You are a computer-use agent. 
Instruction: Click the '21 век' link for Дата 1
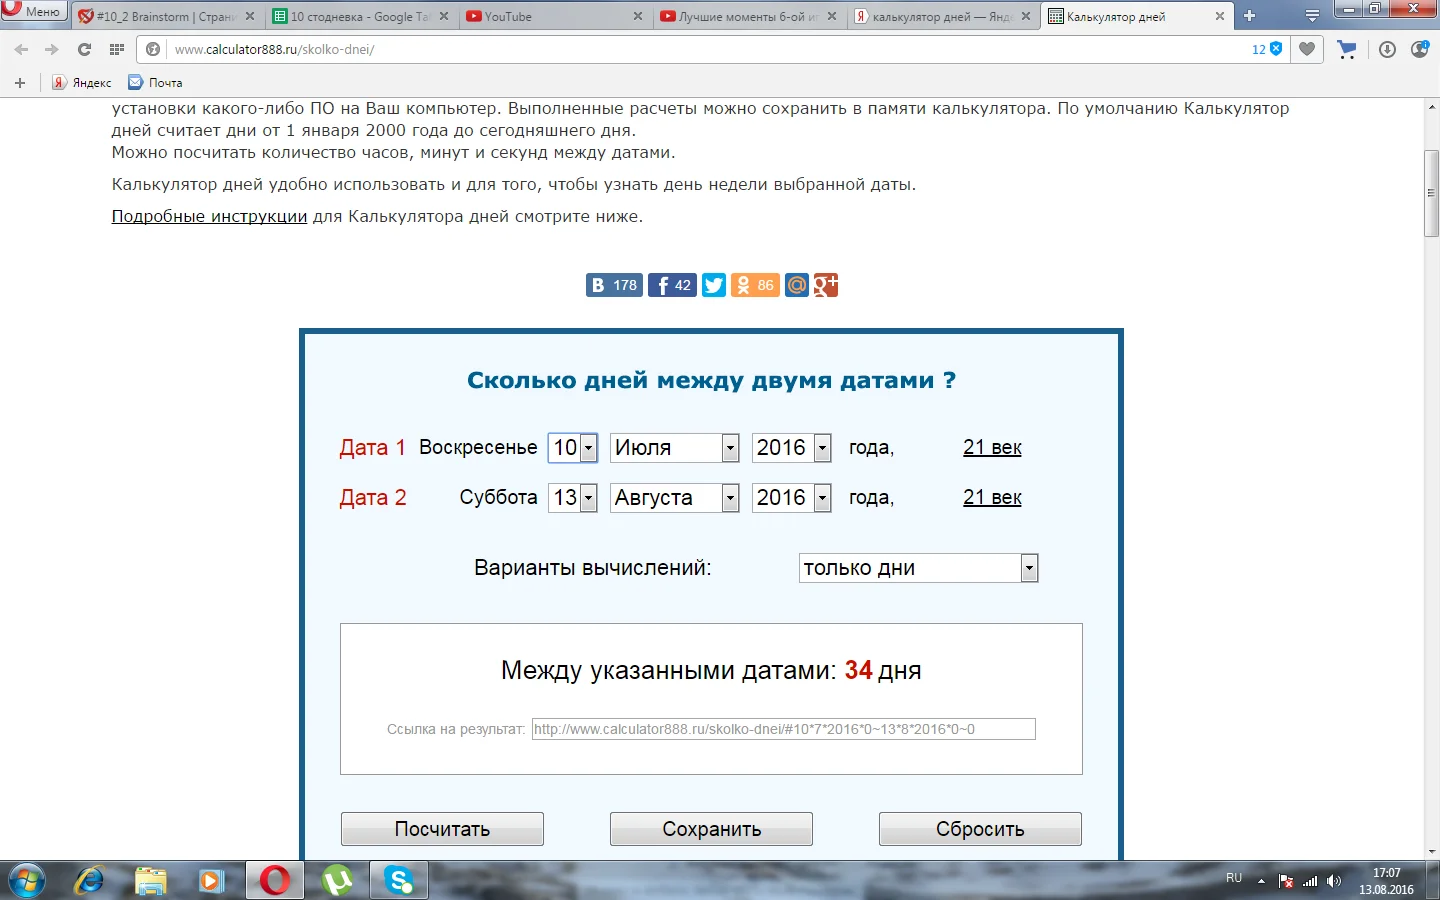(992, 447)
